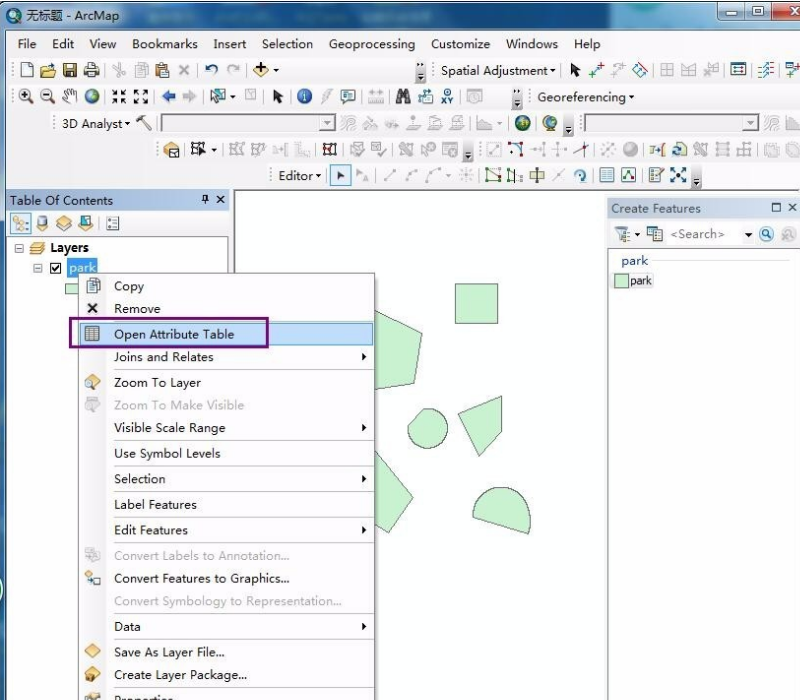Open the Georeferencing dropdown menu

[x=586, y=97]
